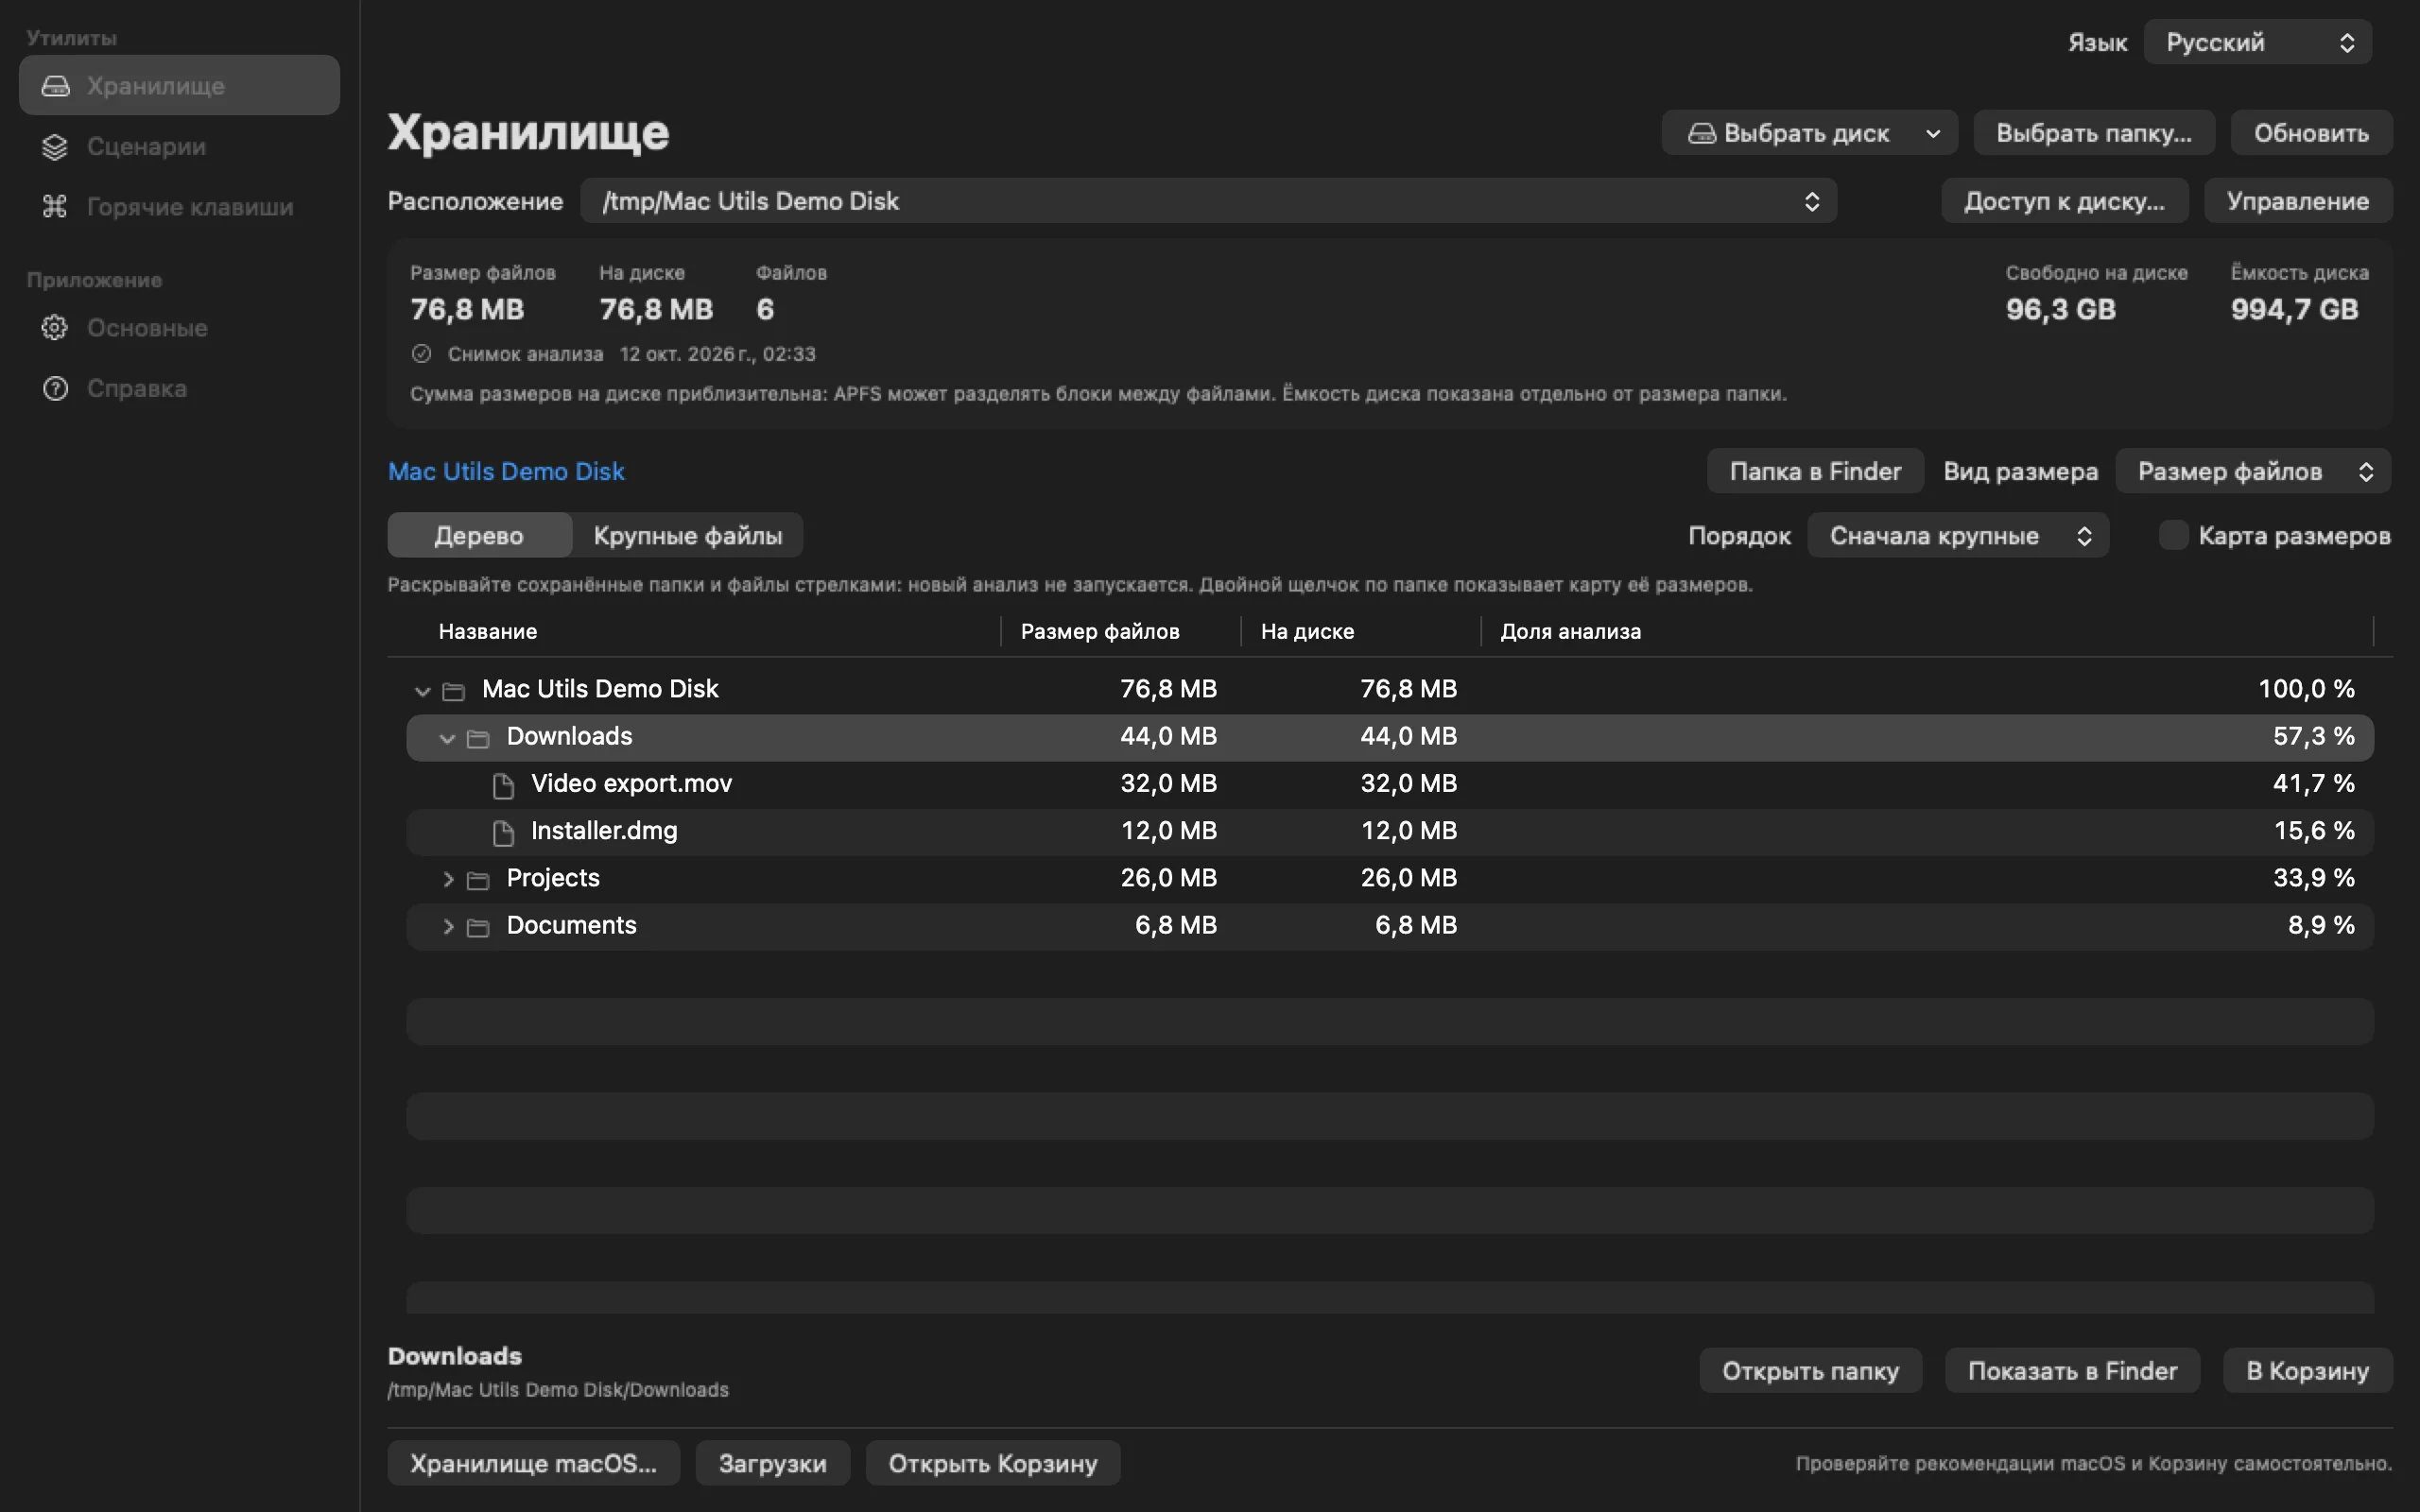Click the disk icon on Выбрать диск button
Image resolution: width=2420 pixels, height=1512 pixels.
(x=1701, y=134)
